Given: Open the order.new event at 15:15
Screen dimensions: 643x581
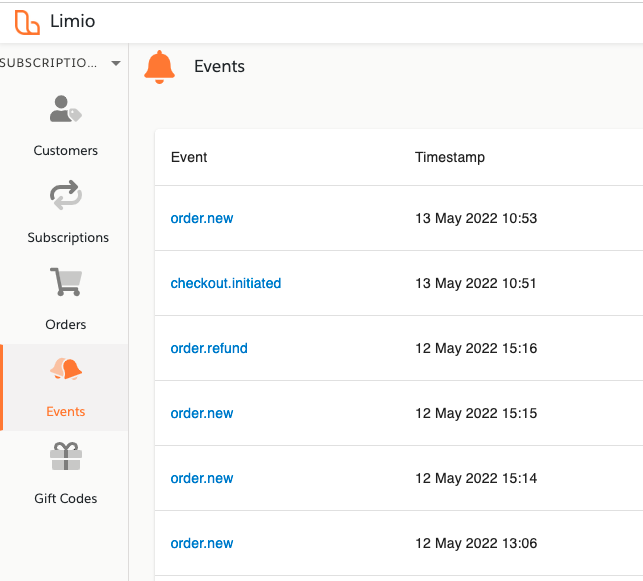Looking at the screenshot, I should pos(202,413).
